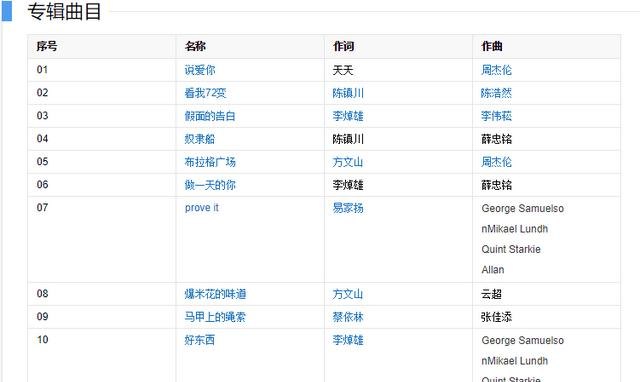The width and height of the screenshot is (640, 382).
Task: Click the composer text 张佳添
Action: (x=496, y=317)
